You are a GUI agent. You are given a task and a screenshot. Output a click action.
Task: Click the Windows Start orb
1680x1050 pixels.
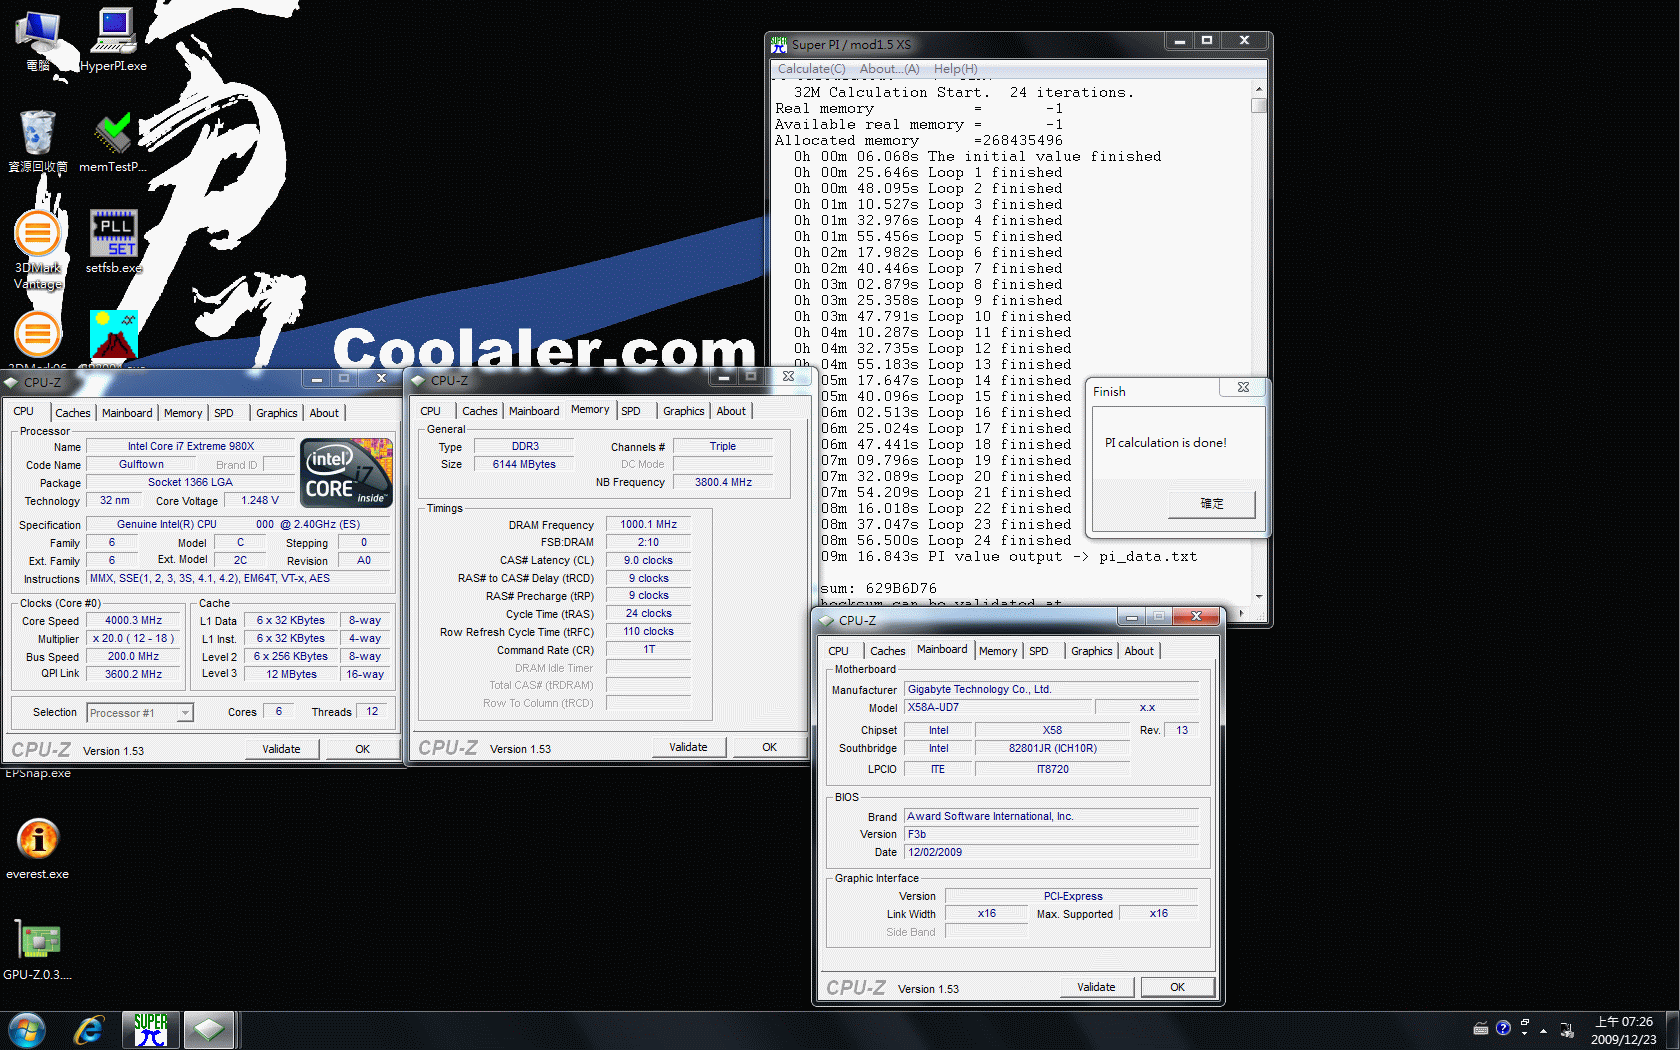coord(27,1030)
